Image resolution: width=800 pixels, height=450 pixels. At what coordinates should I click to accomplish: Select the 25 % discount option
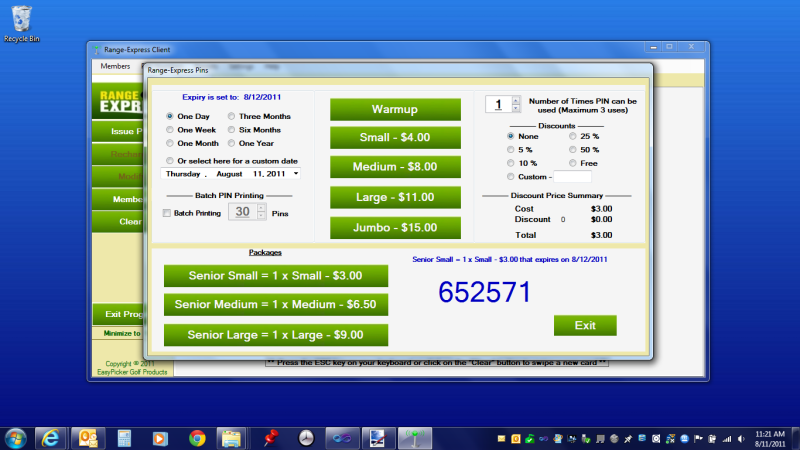(573, 136)
